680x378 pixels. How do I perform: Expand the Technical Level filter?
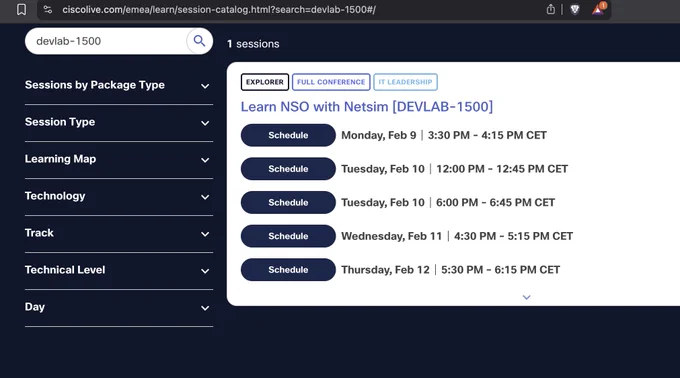119,270
